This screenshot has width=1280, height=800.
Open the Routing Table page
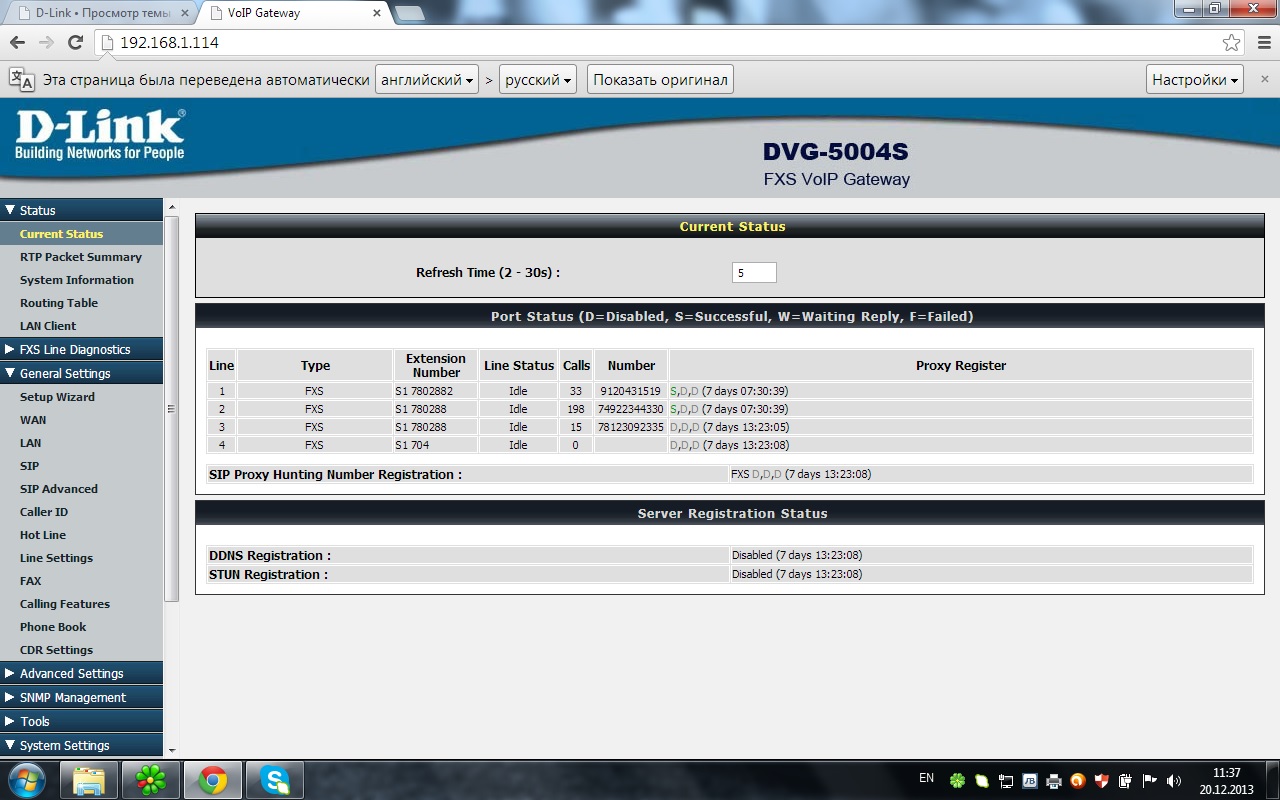[x=59, y=303]
